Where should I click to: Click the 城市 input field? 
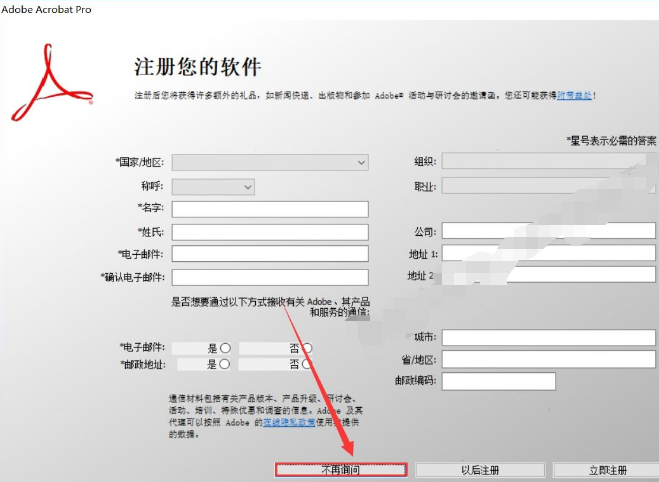(x=548, y=337)
